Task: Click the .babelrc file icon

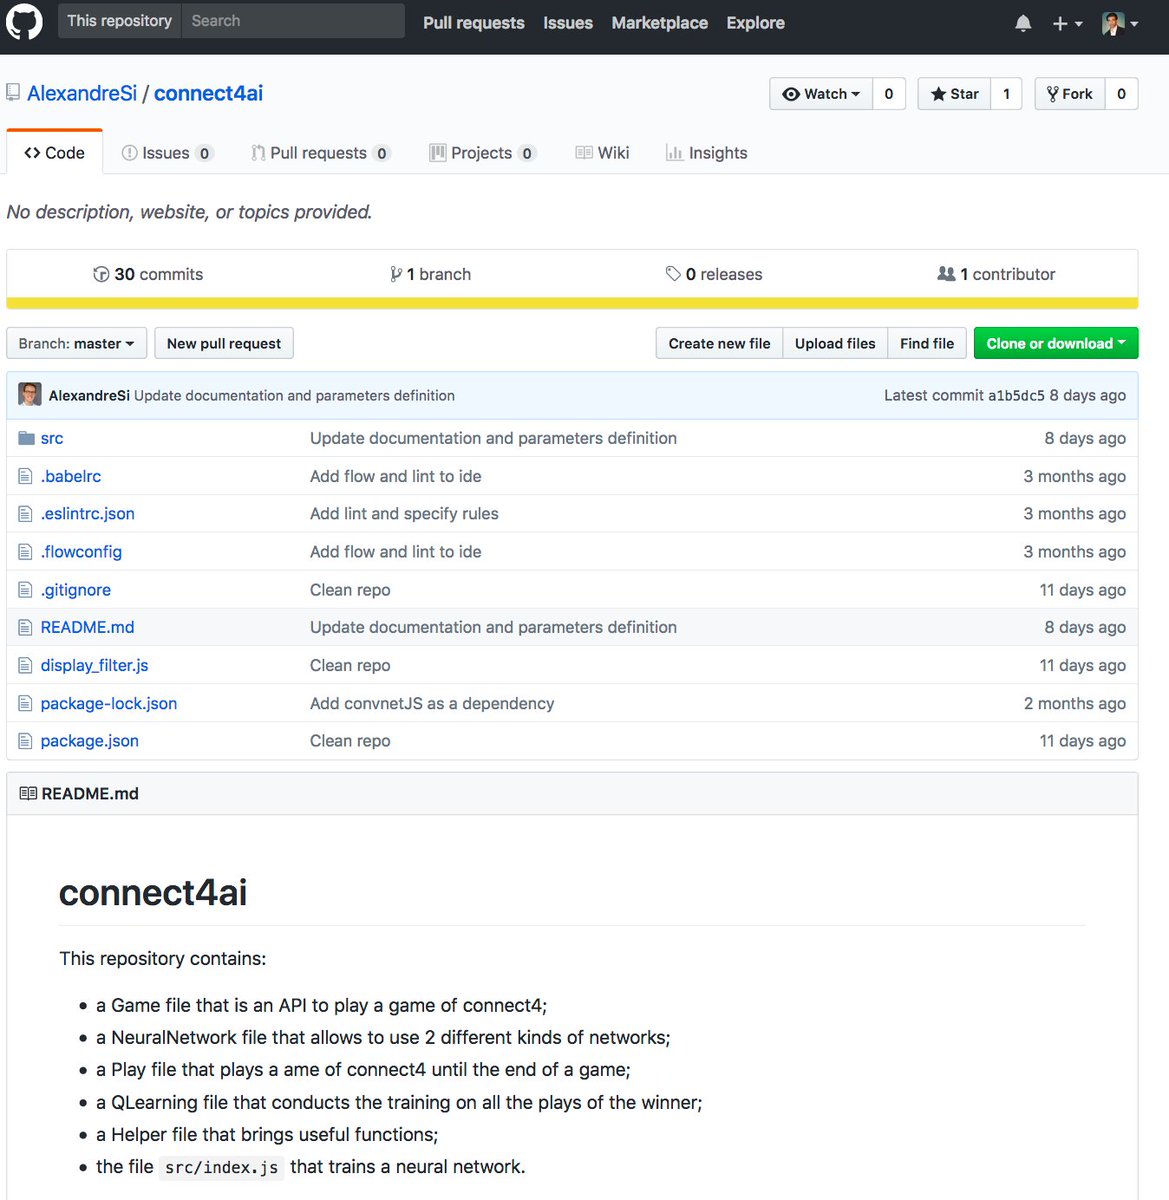Action: click(26, 476)
